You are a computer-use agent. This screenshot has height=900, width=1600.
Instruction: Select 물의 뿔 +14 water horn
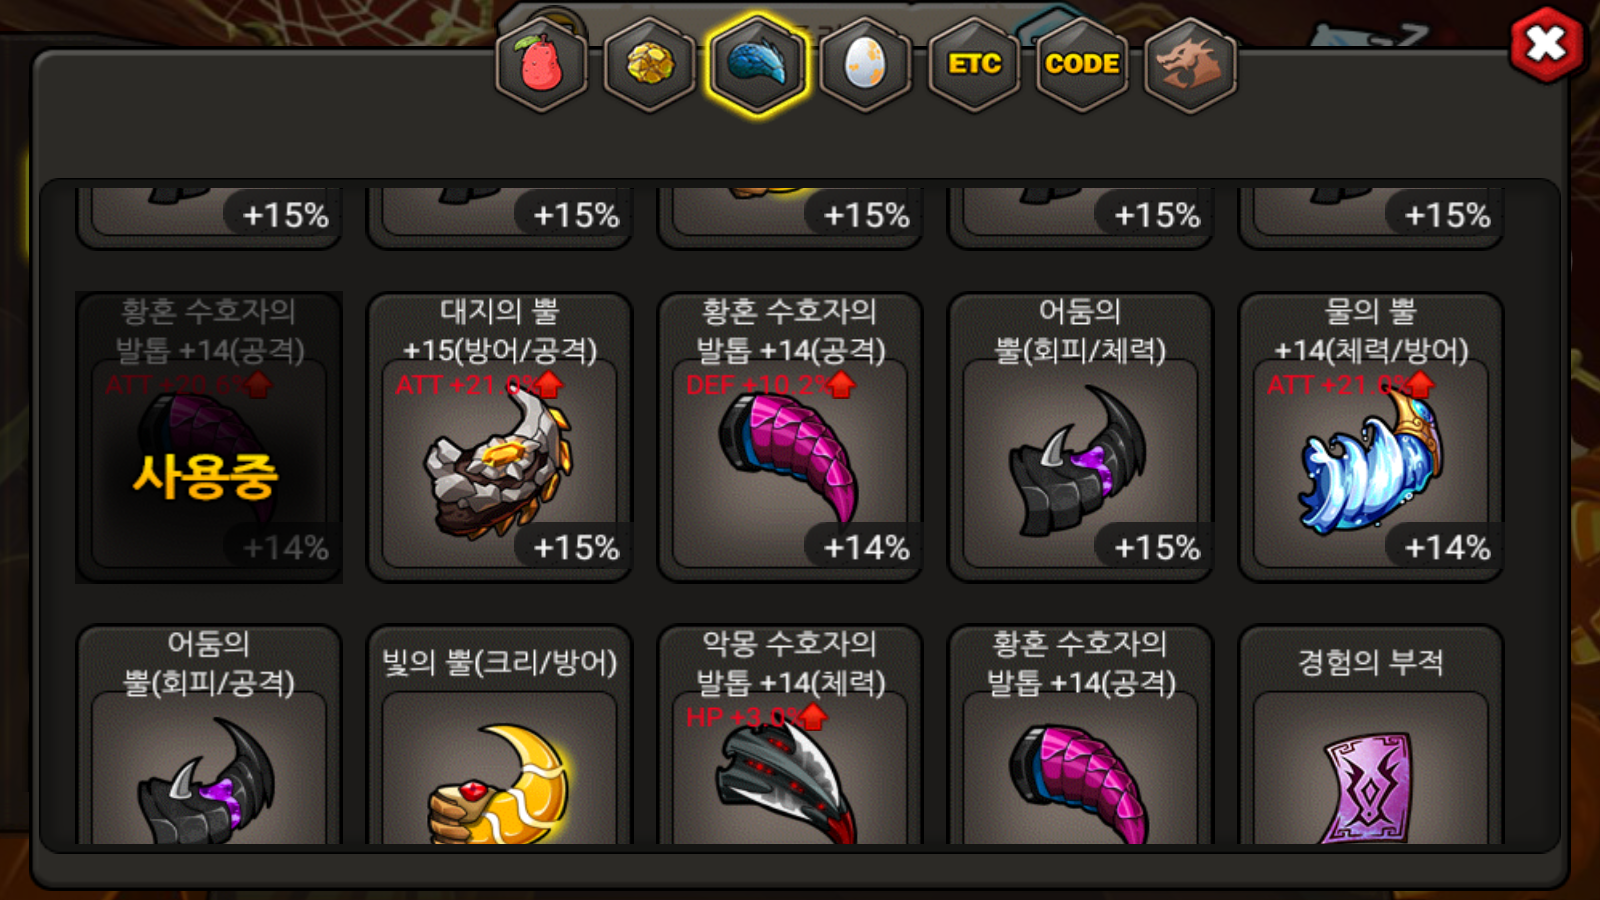pos(1371,437)
